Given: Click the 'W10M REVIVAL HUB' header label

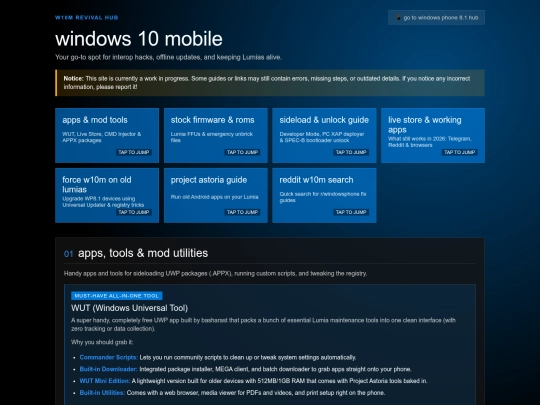Looking at the screenshot, I should tap(87, 18).
